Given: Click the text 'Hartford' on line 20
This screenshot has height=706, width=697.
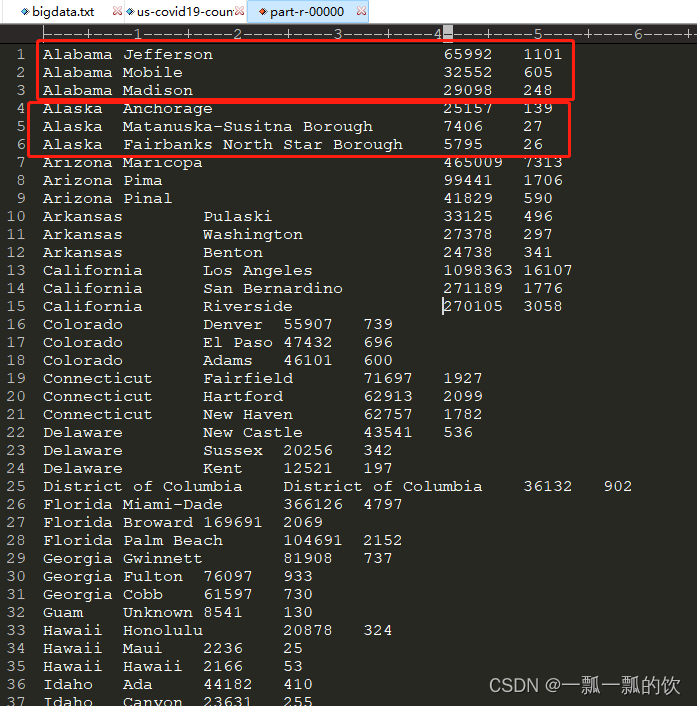Looking at the screenshot, I should 243,397.
